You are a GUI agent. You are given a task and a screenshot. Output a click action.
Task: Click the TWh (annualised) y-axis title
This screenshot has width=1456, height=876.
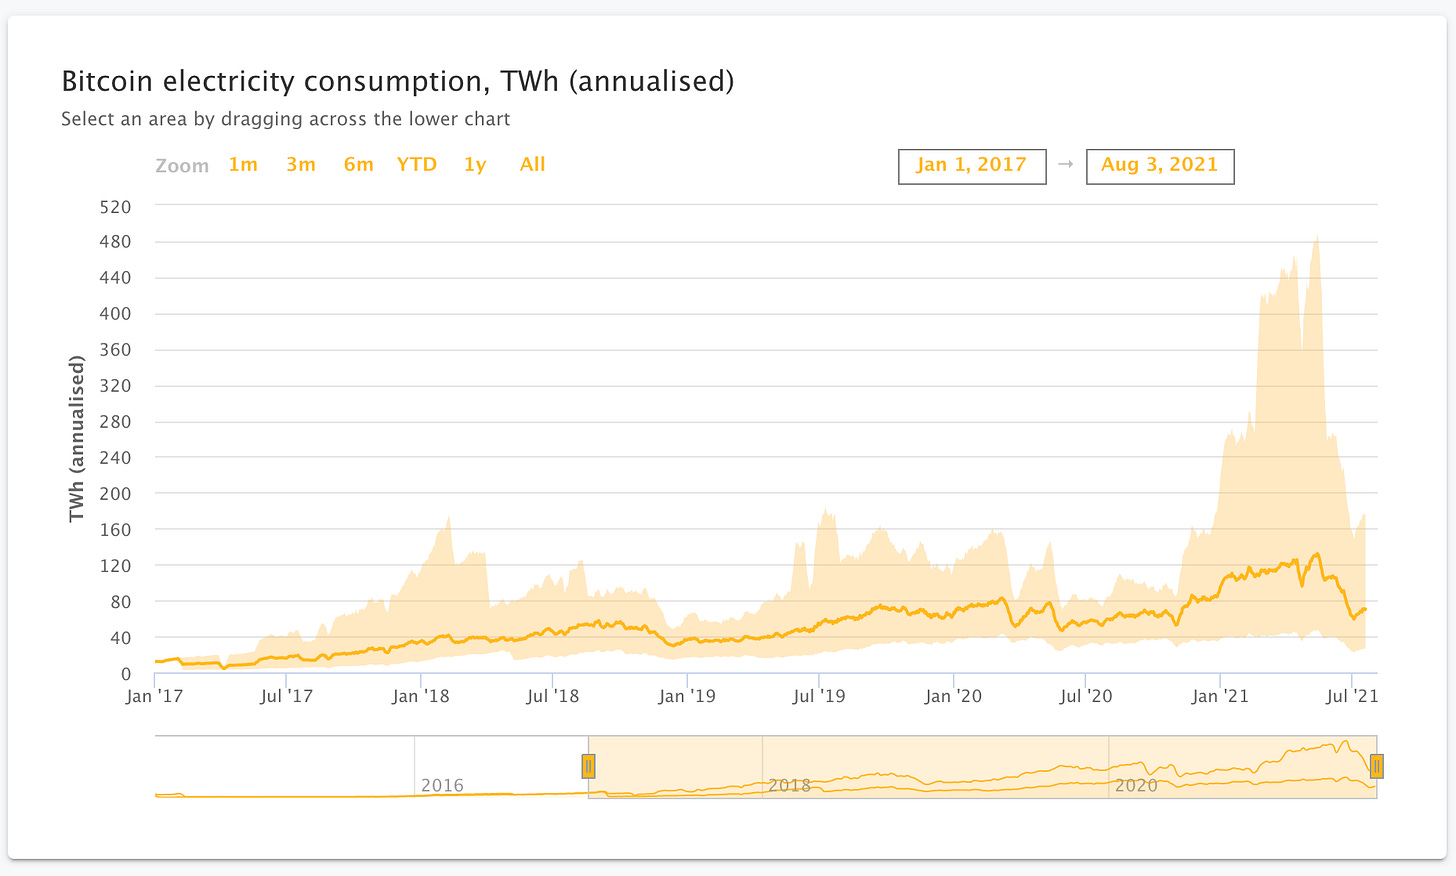[x=77, y=439]
